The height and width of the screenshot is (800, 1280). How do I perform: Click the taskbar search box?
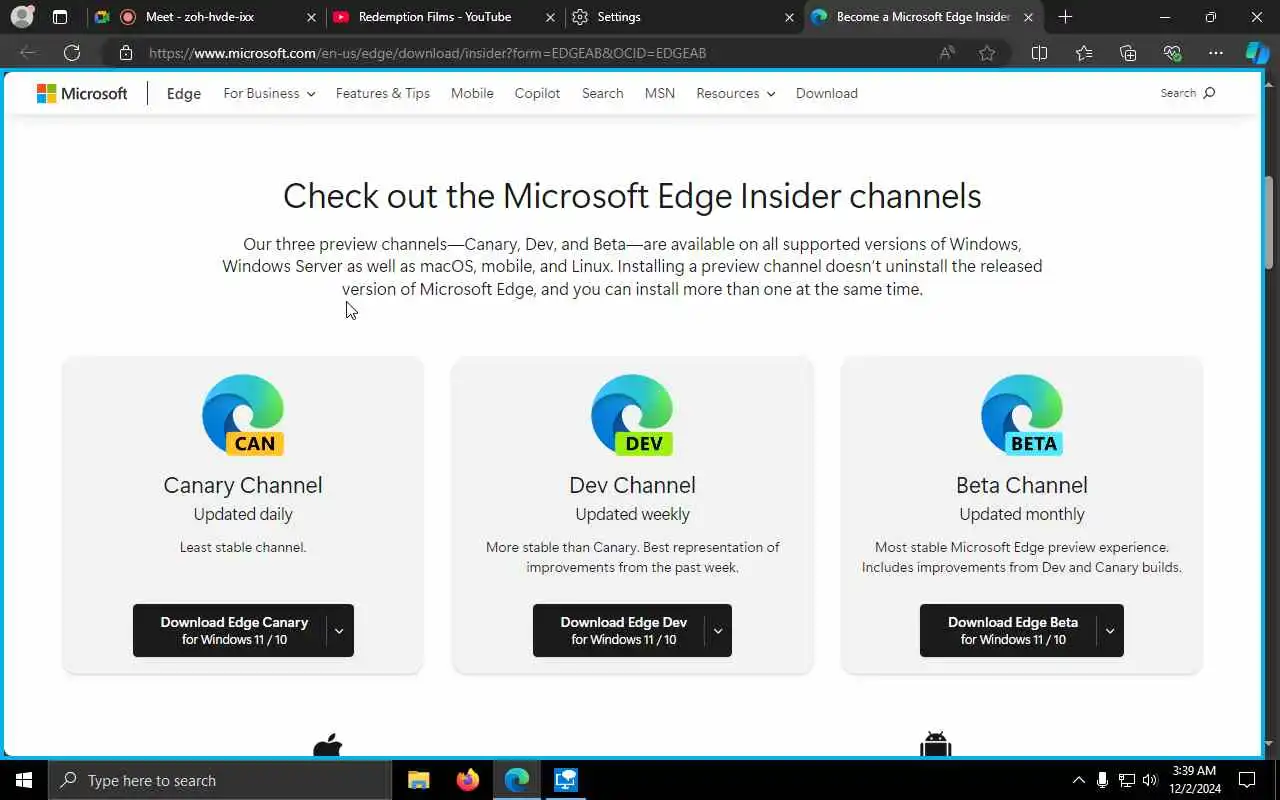[220, 780]
